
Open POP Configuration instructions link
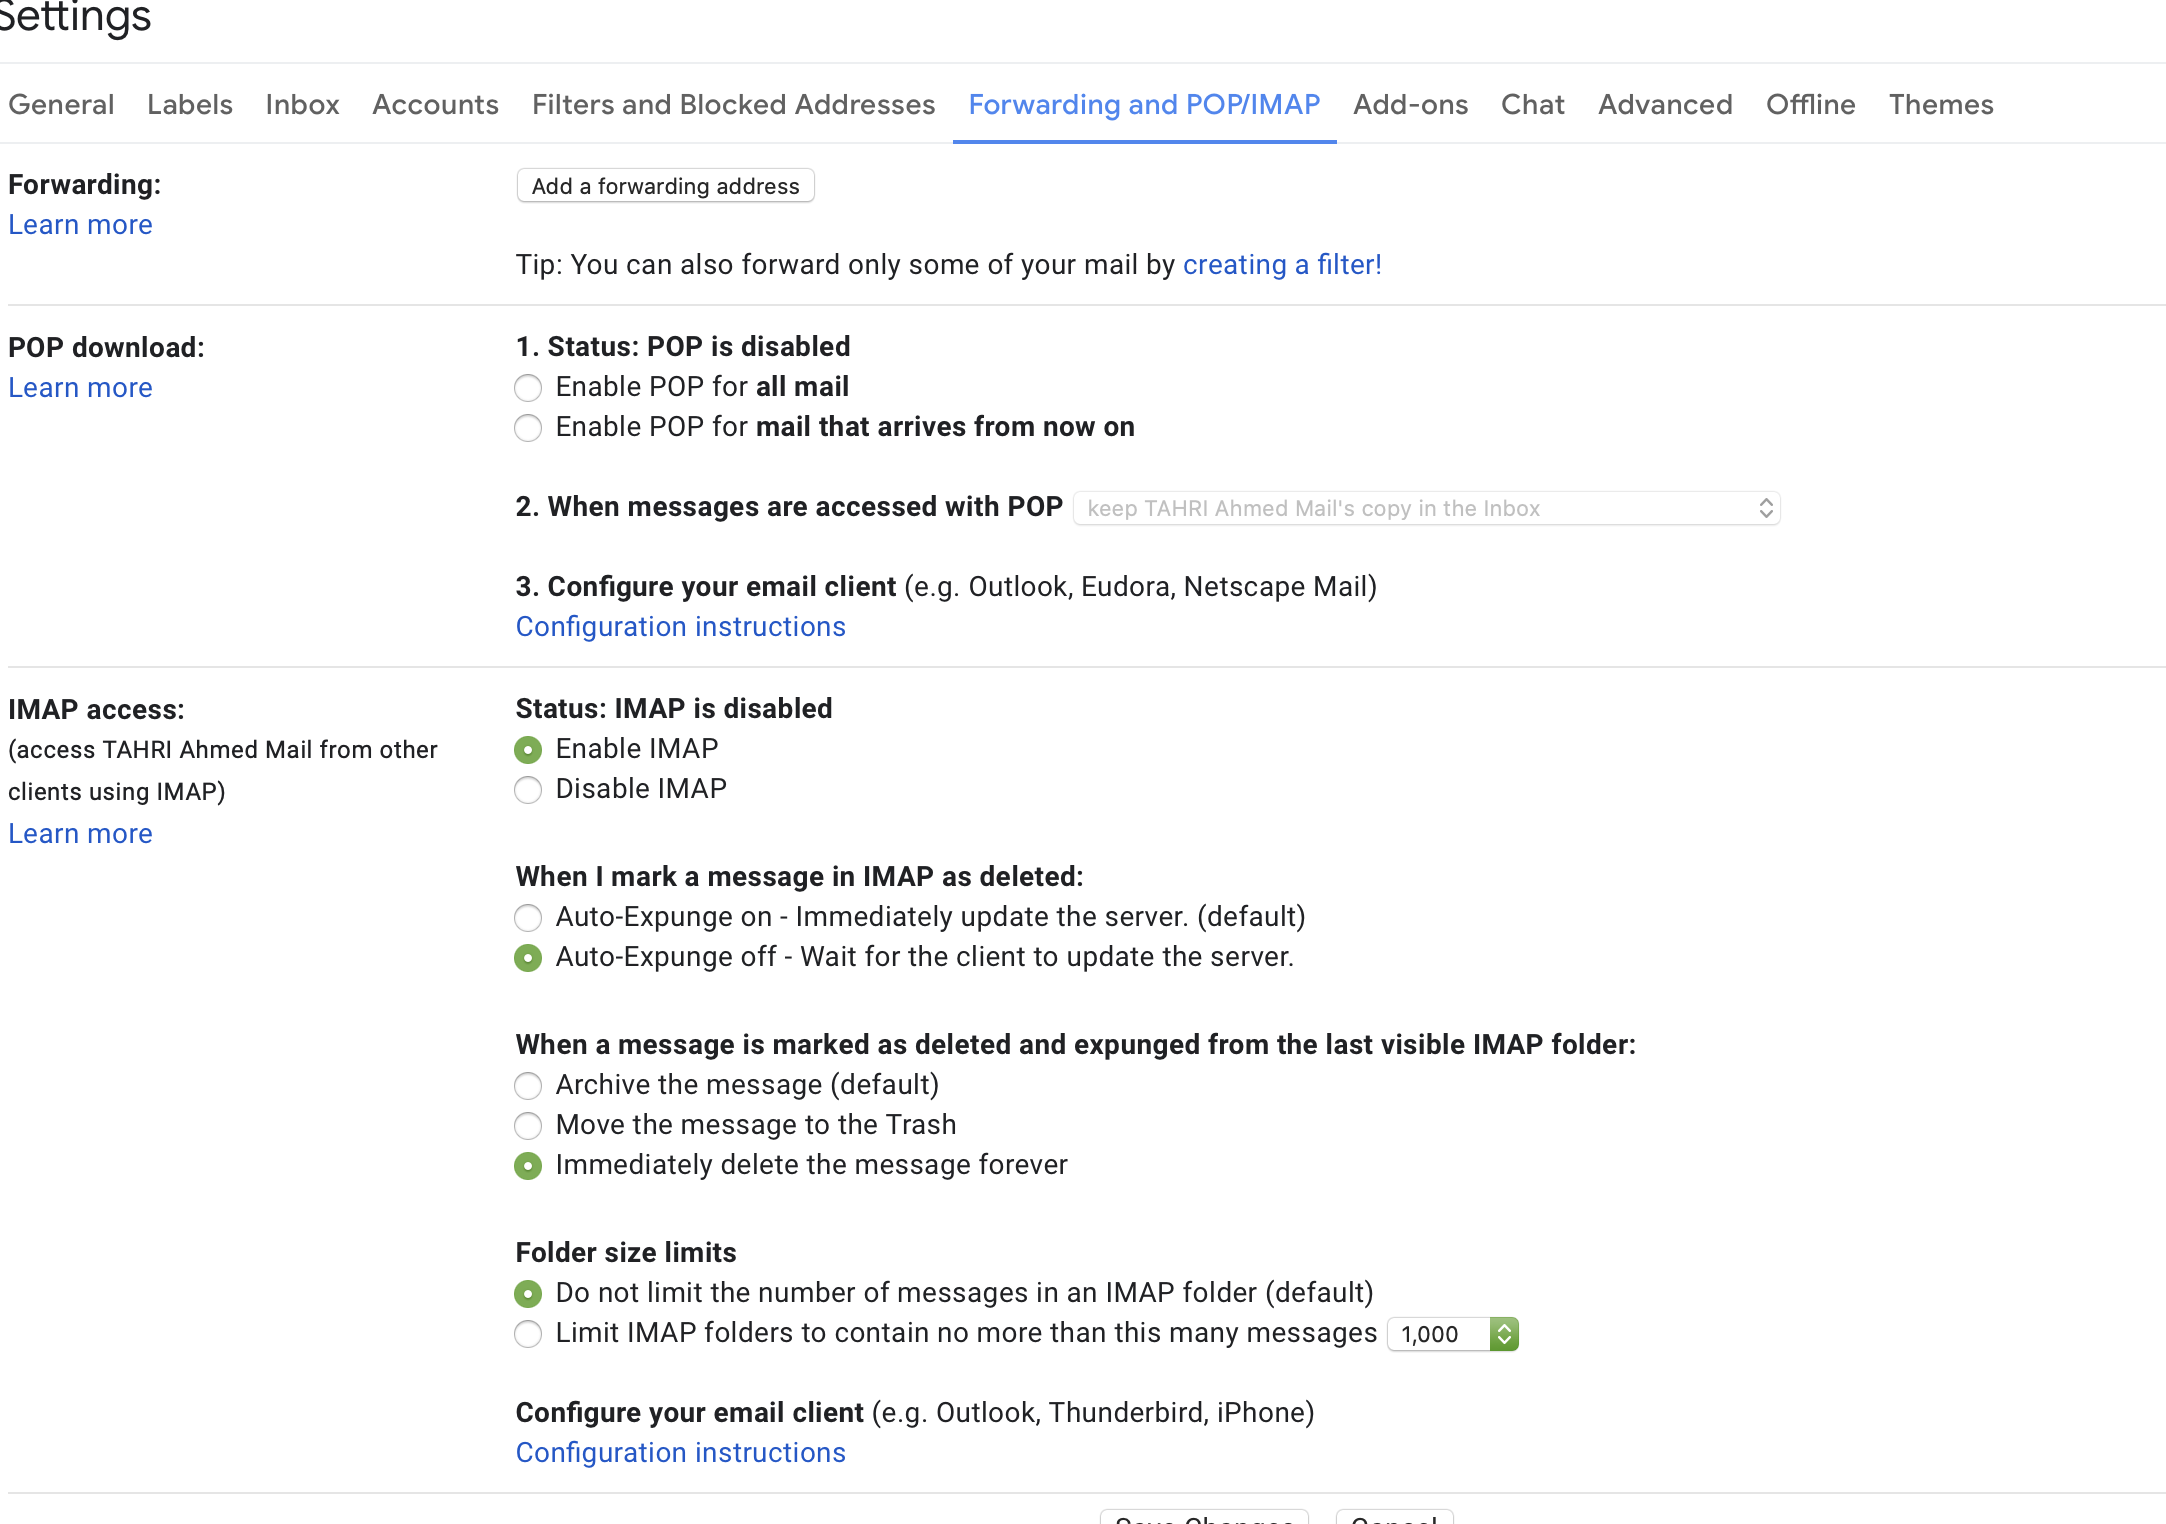[x=680, y=627]
